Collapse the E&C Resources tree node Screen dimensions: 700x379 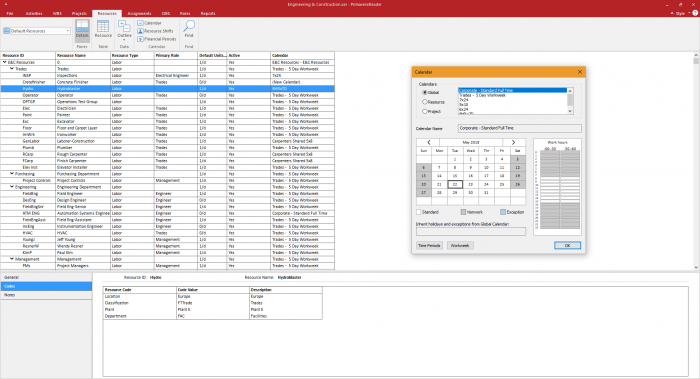tap(5, 62)
